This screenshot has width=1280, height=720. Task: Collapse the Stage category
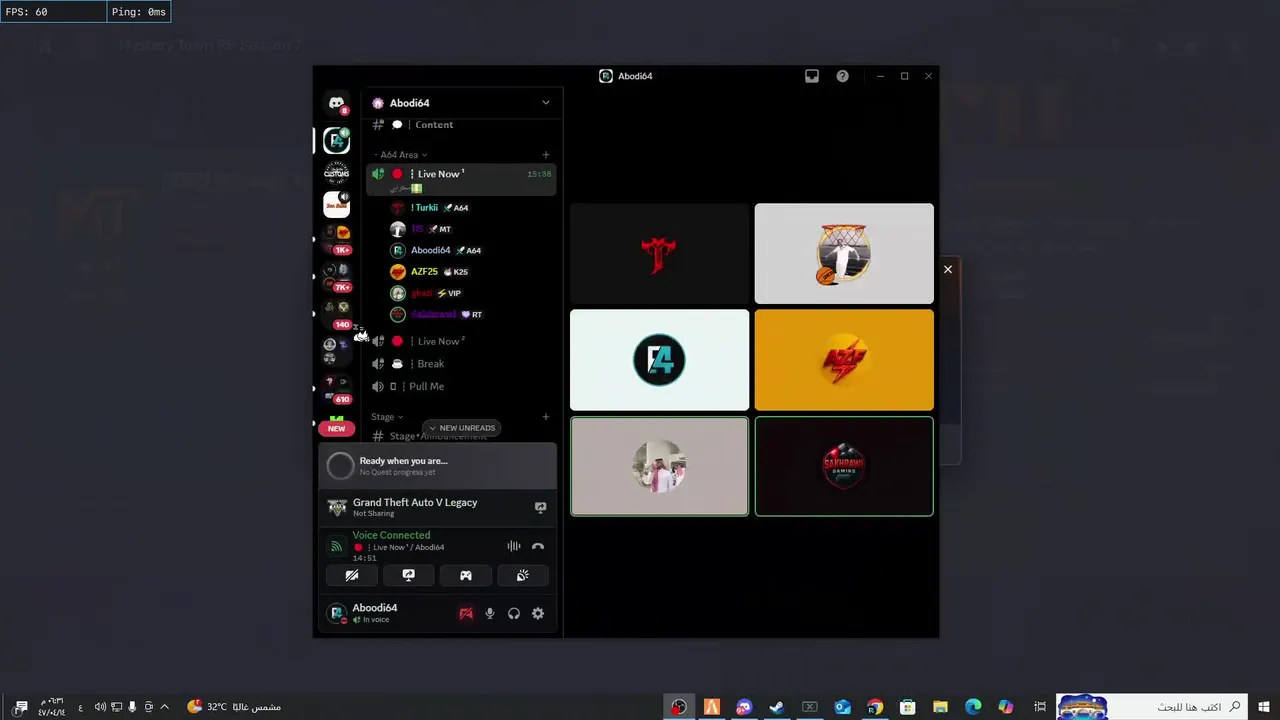coord(387,417)
